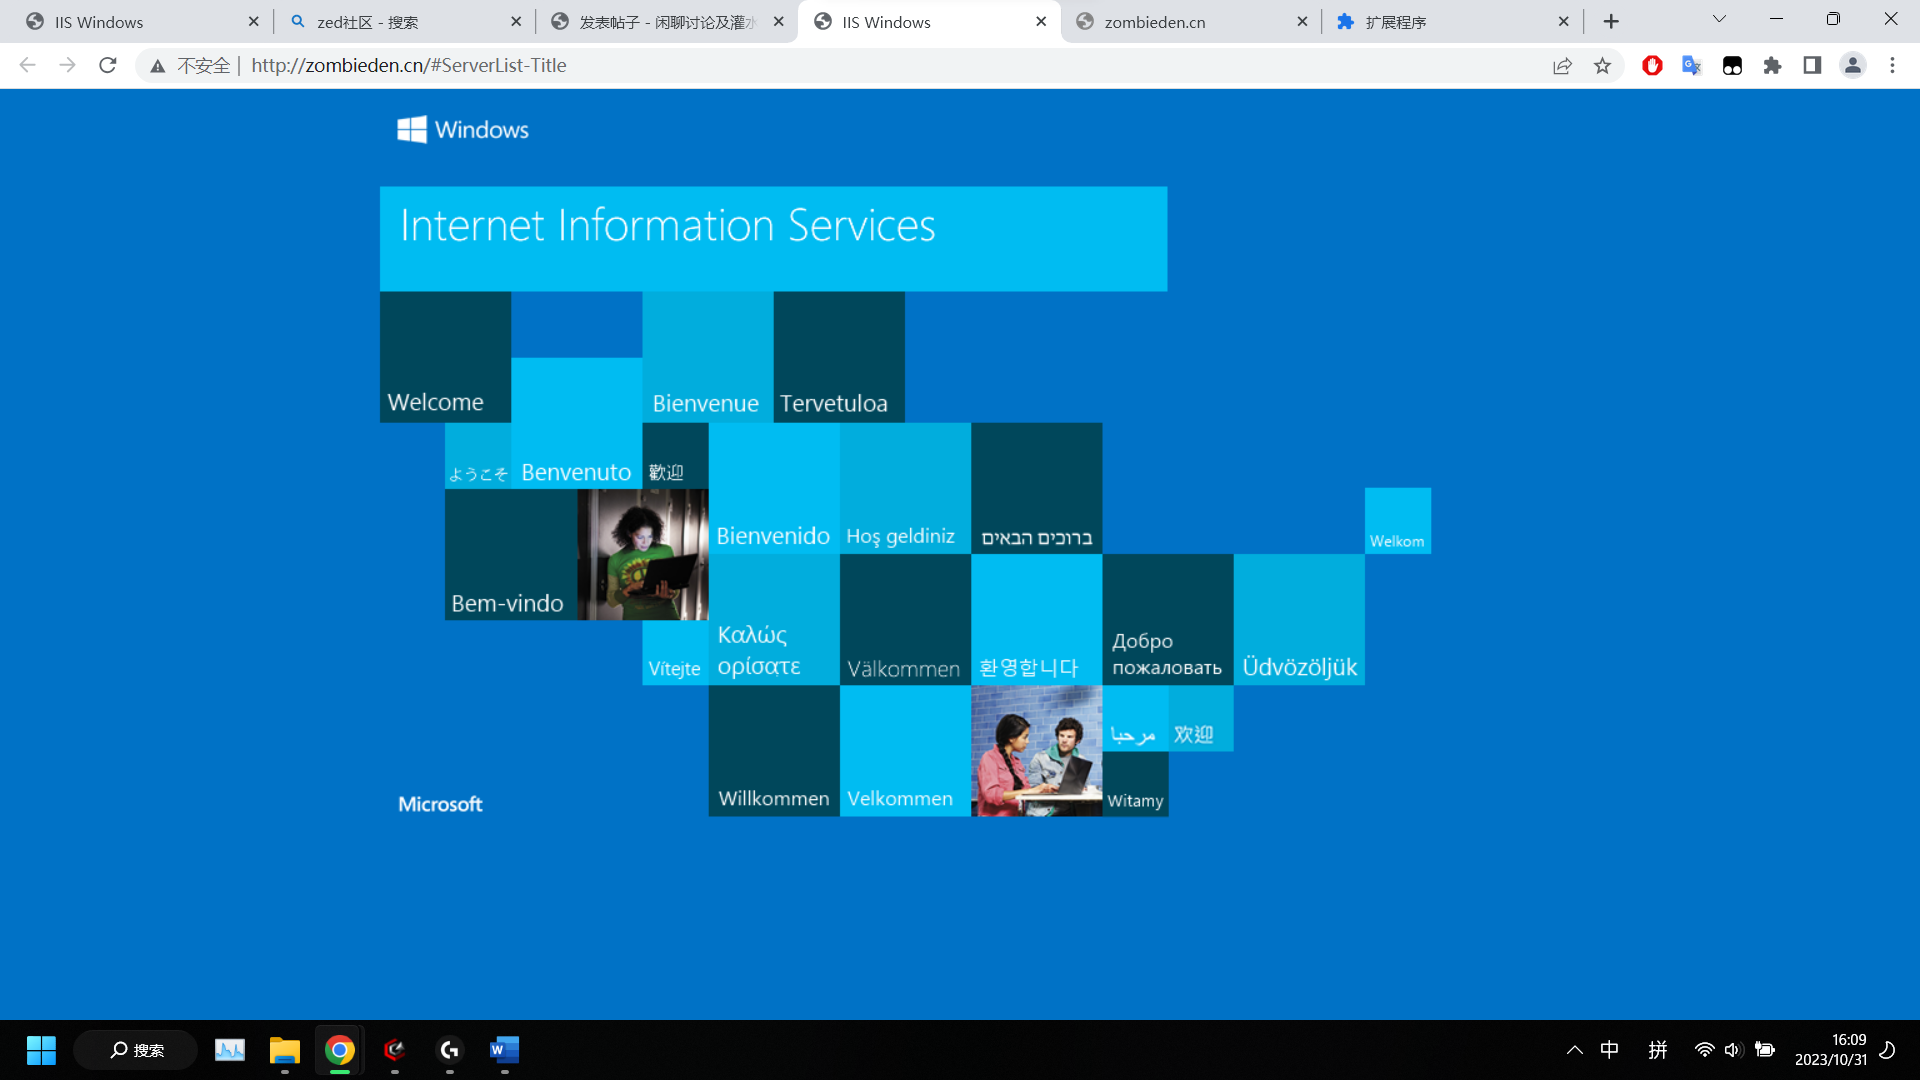
Task: Open the black mask extension icon
Action: click(1732, 66)
